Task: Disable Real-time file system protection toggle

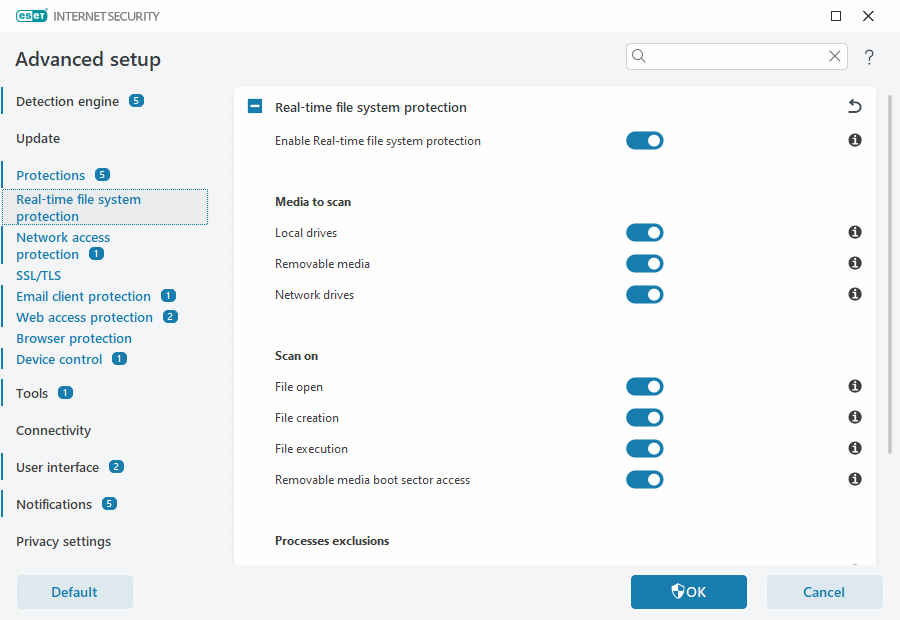Action: (644, 141)
